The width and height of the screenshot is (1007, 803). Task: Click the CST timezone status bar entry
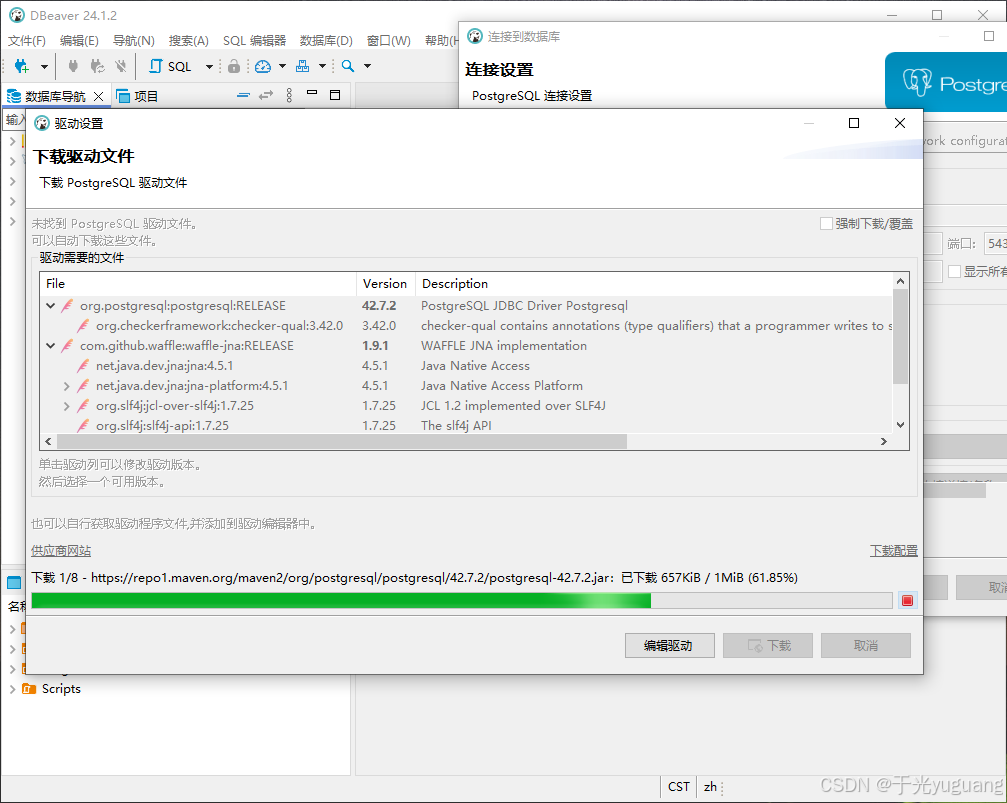tap(679, 787)
